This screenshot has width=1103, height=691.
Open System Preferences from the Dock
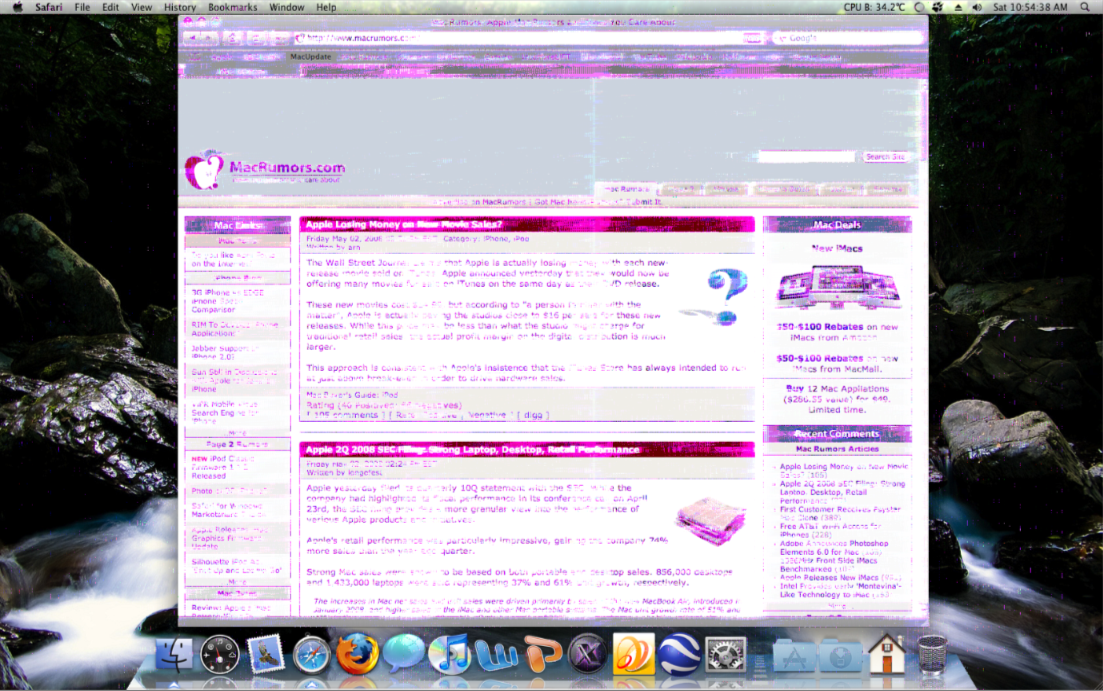click(x=725, y=654)
